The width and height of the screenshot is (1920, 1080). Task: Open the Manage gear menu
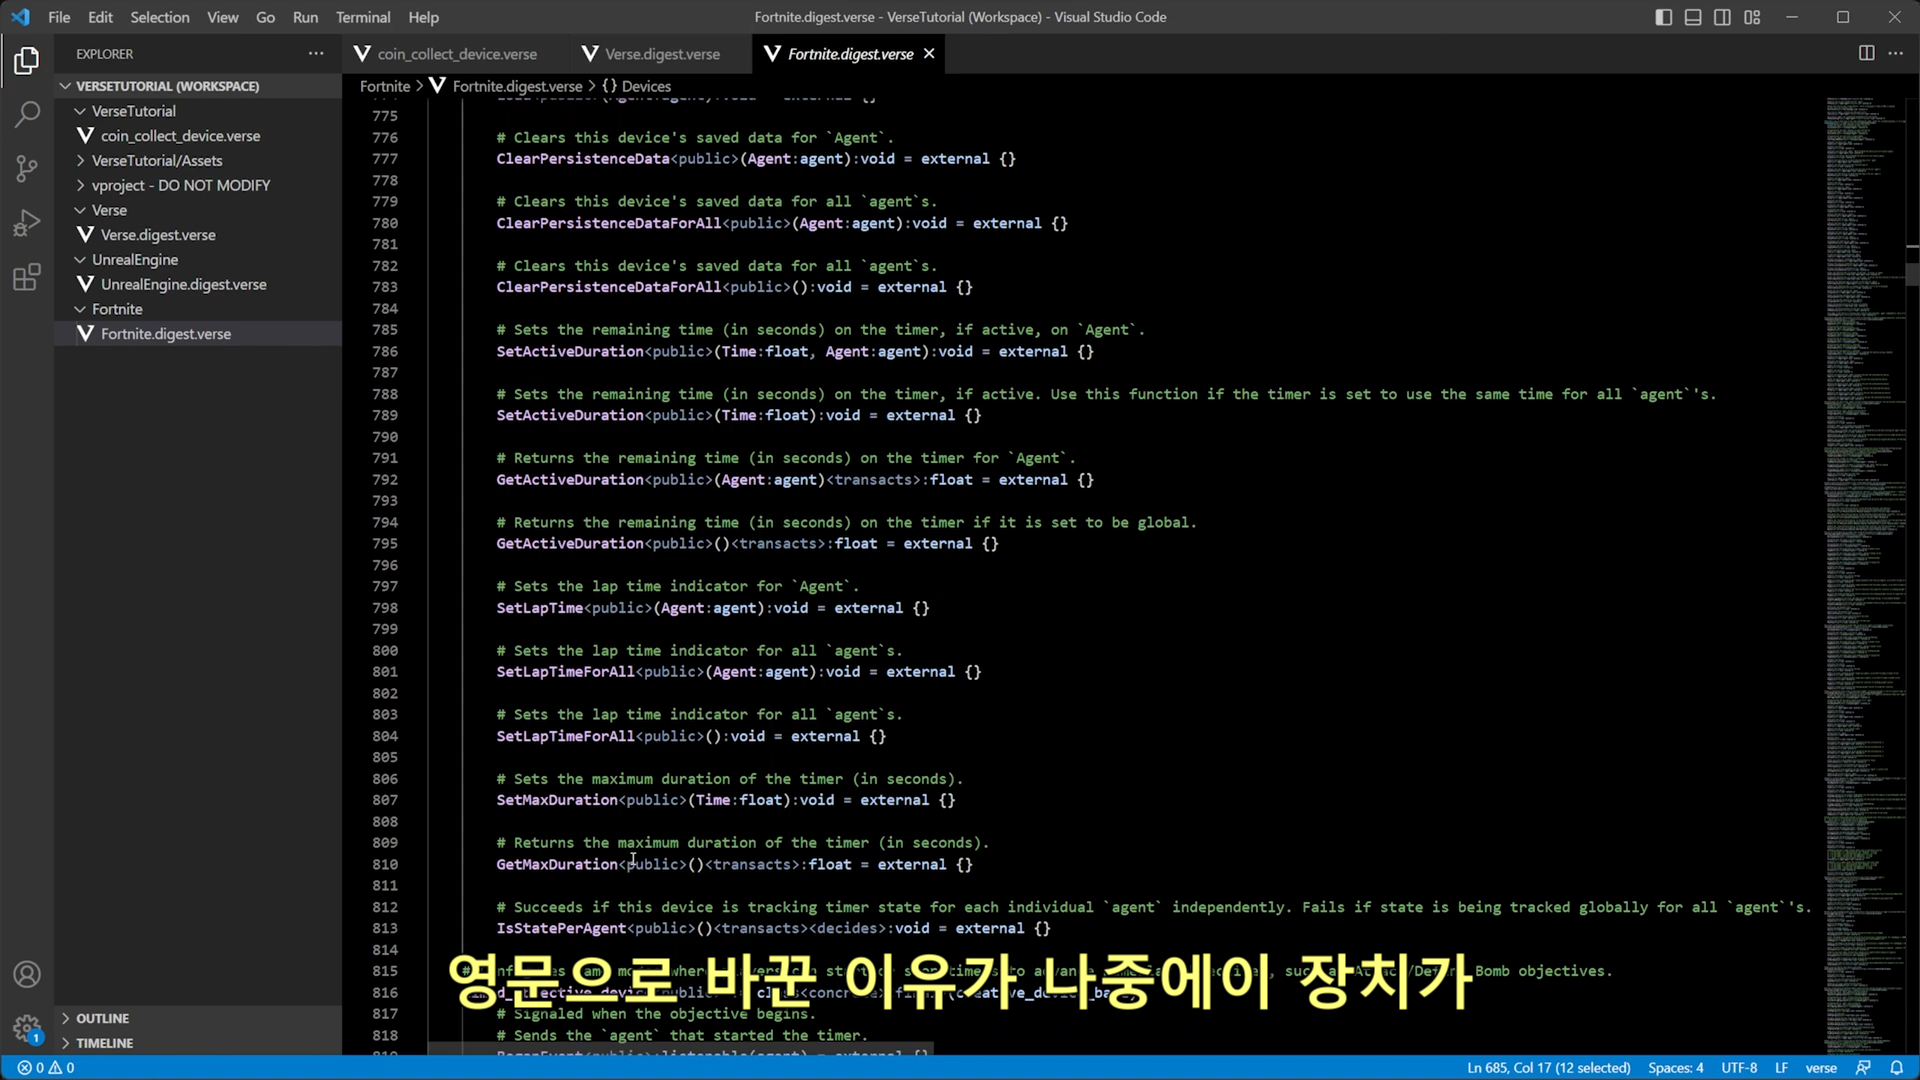tap(27, 1027)
